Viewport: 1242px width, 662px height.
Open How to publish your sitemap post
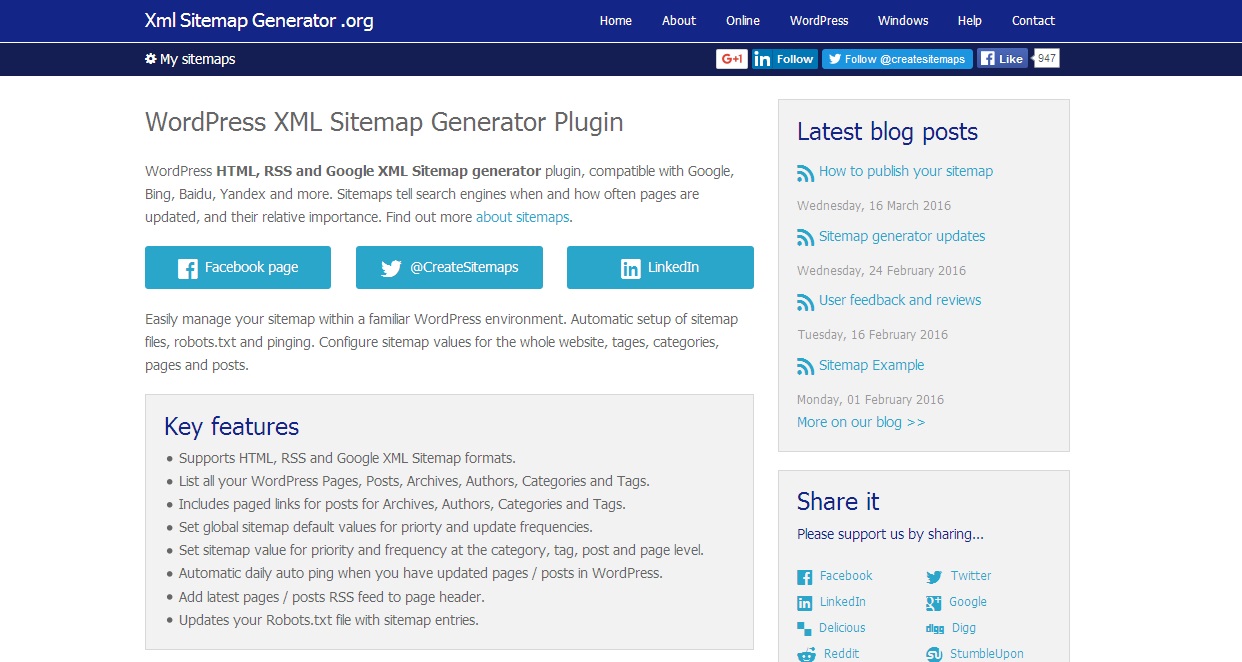[905, 171]
